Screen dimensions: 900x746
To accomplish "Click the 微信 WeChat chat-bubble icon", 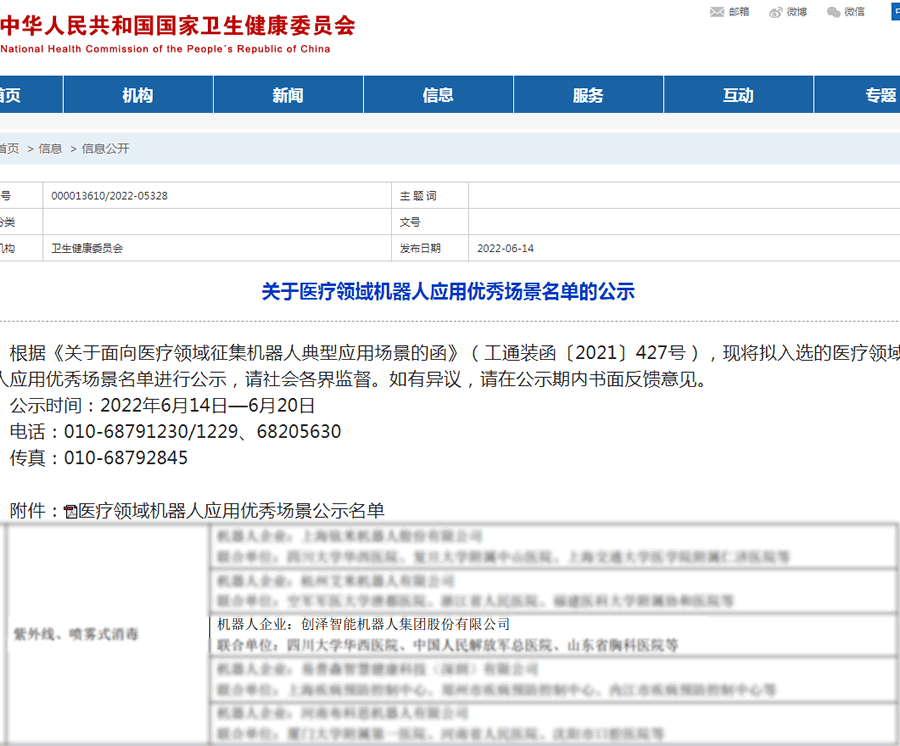I will (834, 12).
